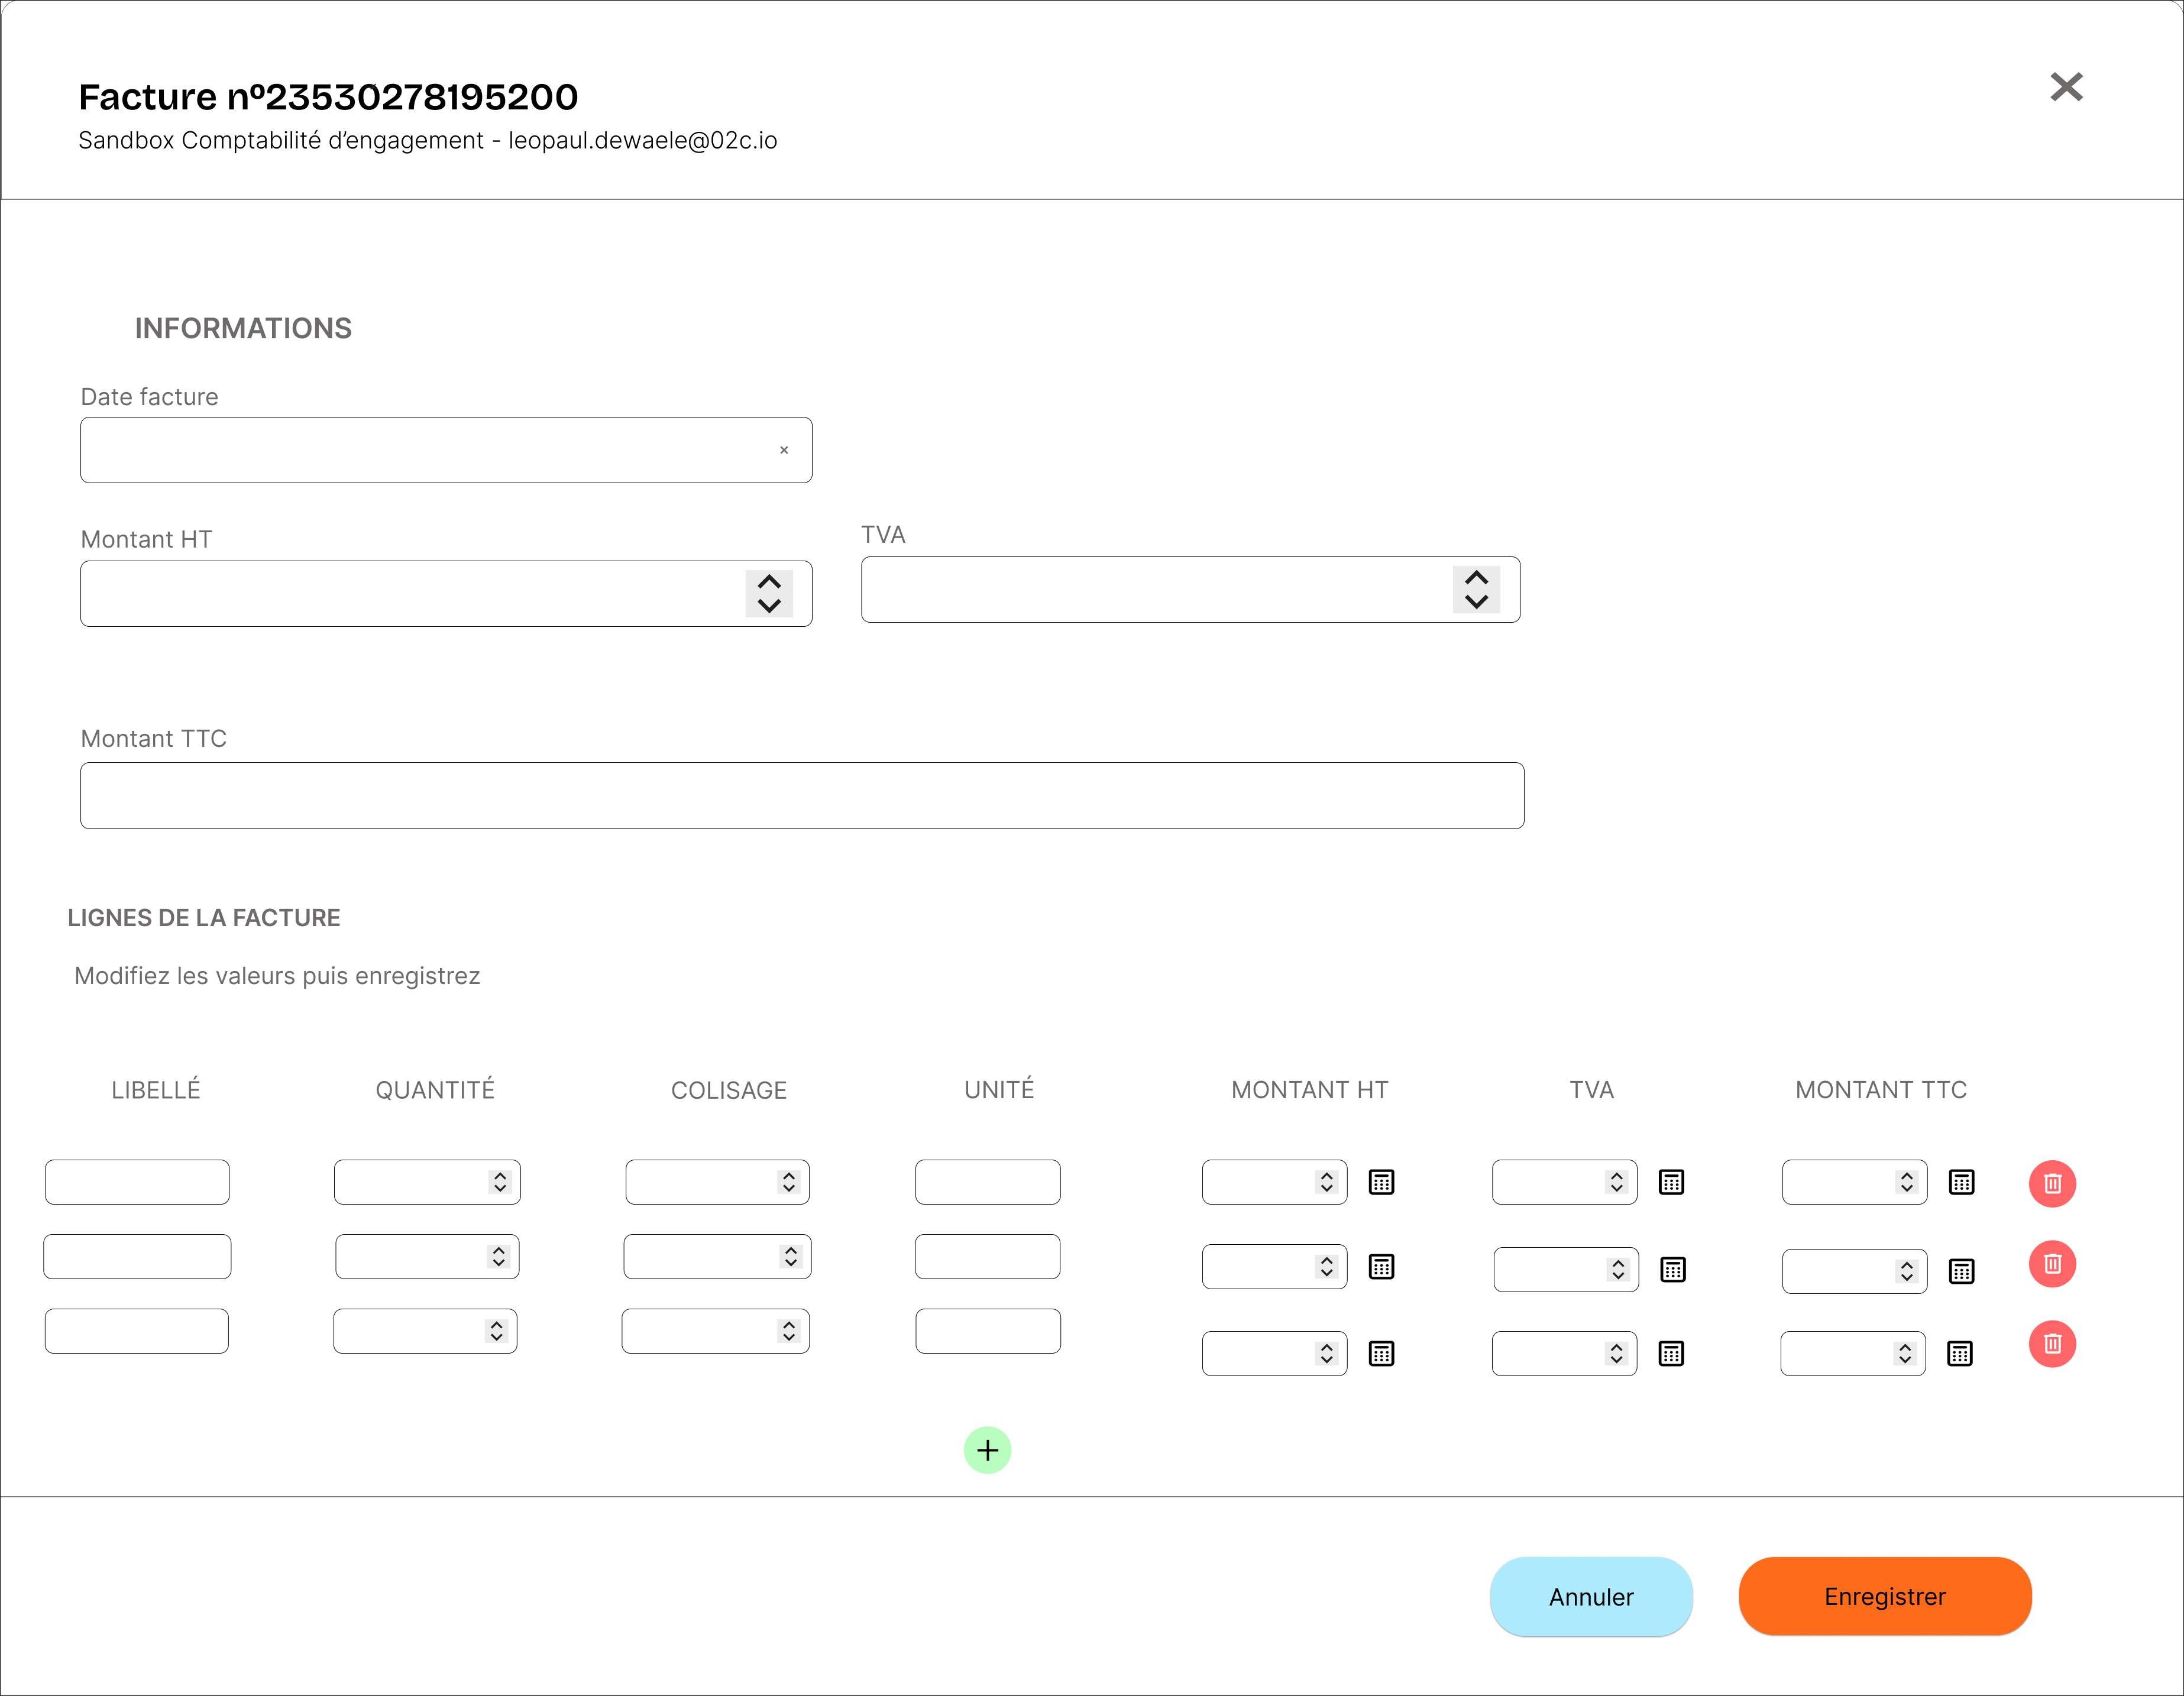
Task: Click the second row Colisage field
Action: [717, 1257]
